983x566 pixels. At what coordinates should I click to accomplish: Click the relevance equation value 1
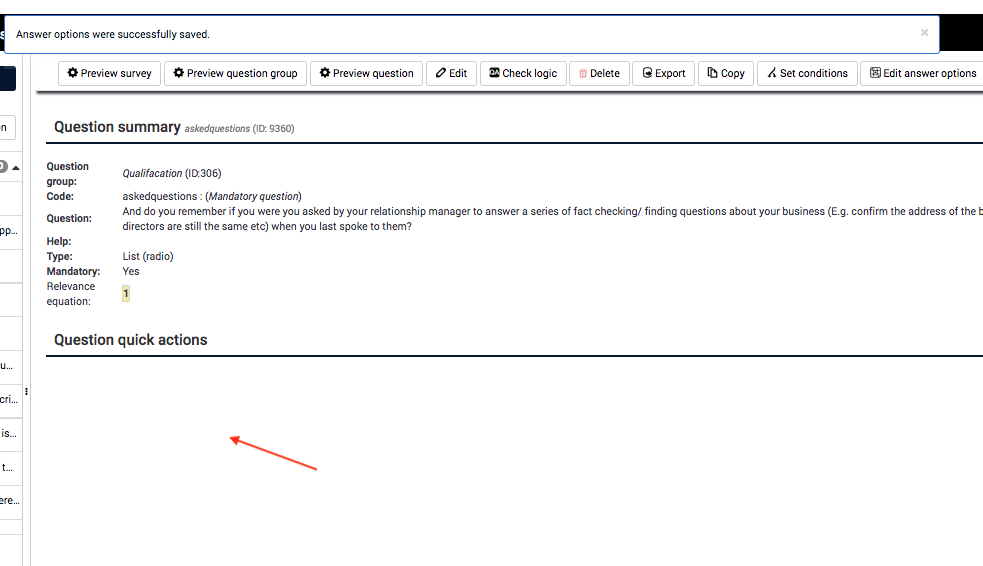point(126,293)
